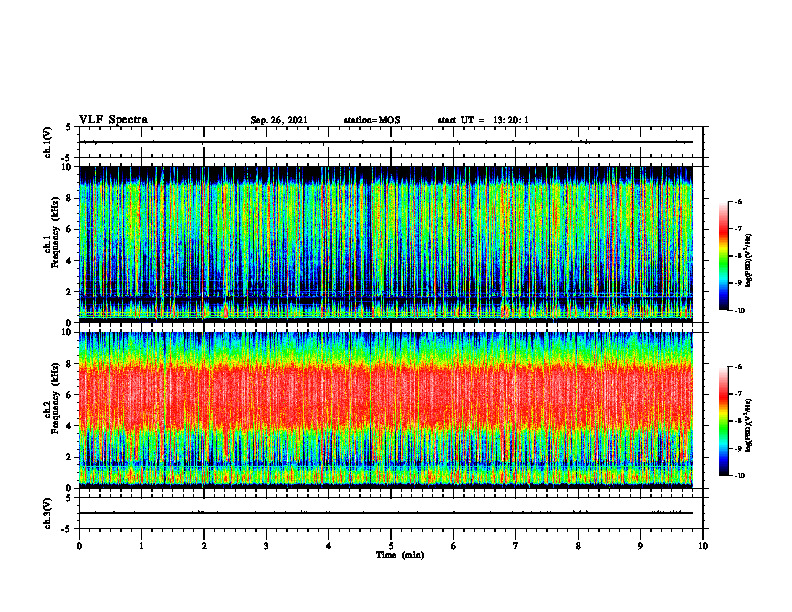Viewport: 792px width, 612px height.
Task: Click the "-6" tick of ch.1 colorbar
Action: click(738, 201)
